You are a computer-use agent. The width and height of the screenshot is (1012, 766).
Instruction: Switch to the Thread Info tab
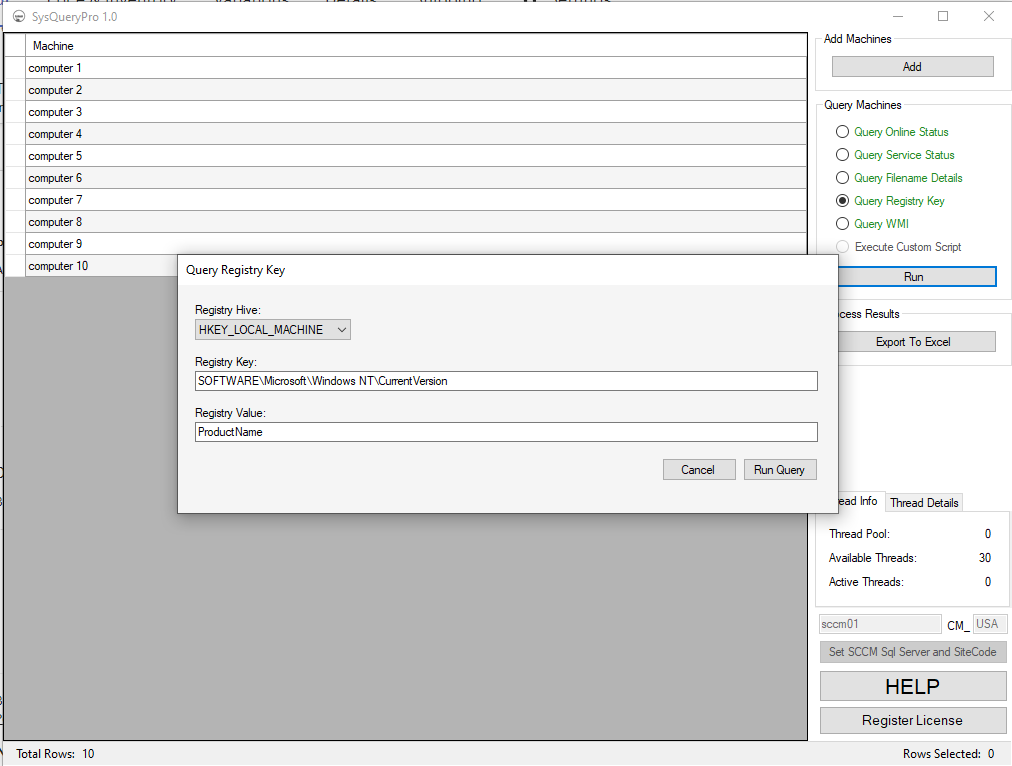[x=855, y=501]
